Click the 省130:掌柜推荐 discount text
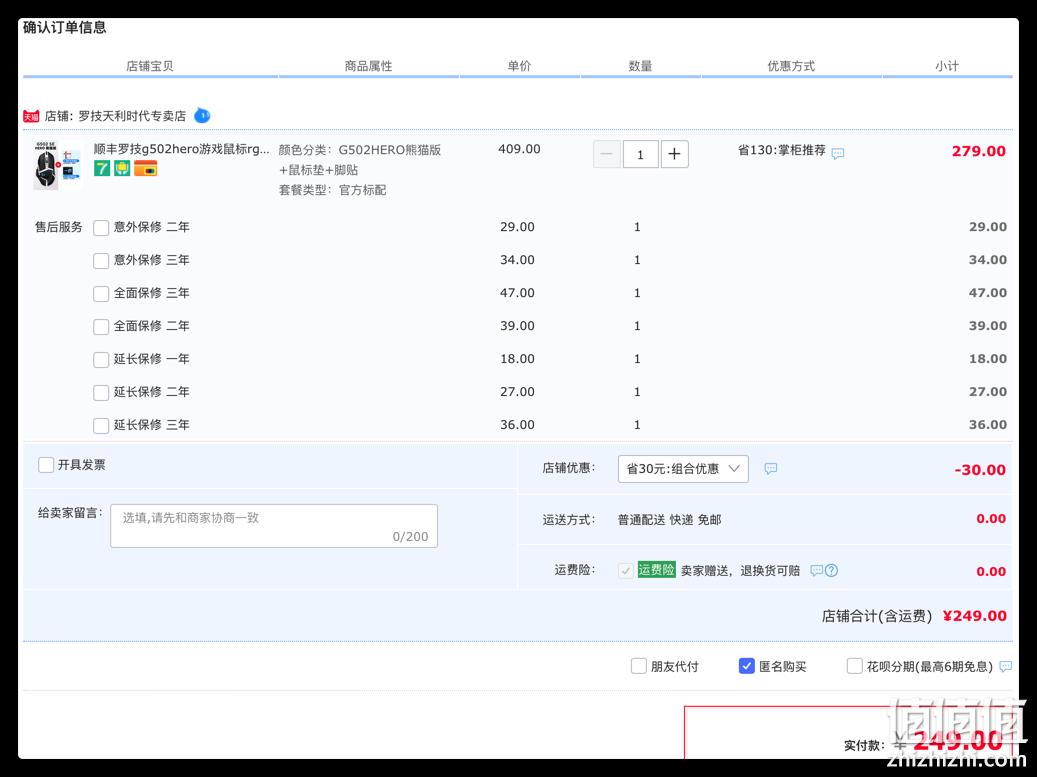The width and height of the screenshot is (1037, 777). (782, 151)
